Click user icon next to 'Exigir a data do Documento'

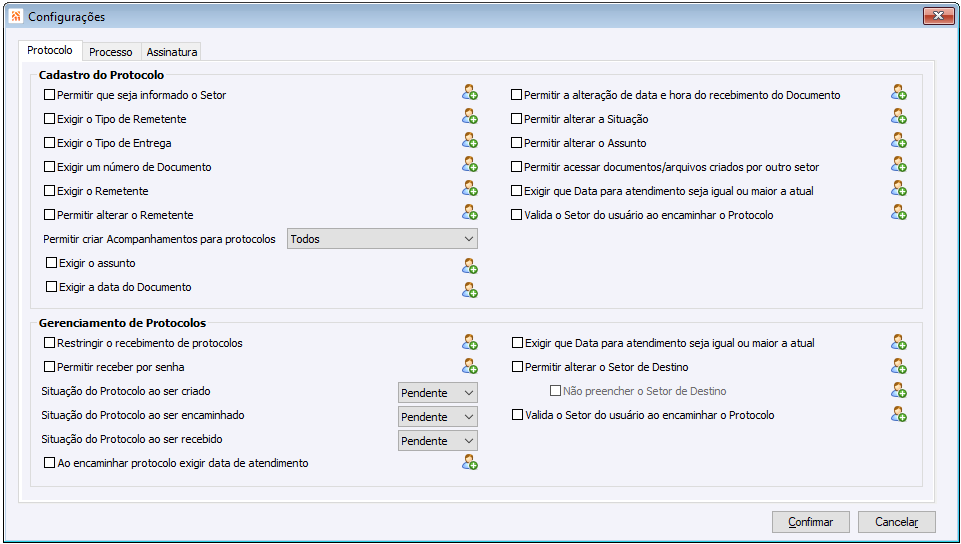470,290
